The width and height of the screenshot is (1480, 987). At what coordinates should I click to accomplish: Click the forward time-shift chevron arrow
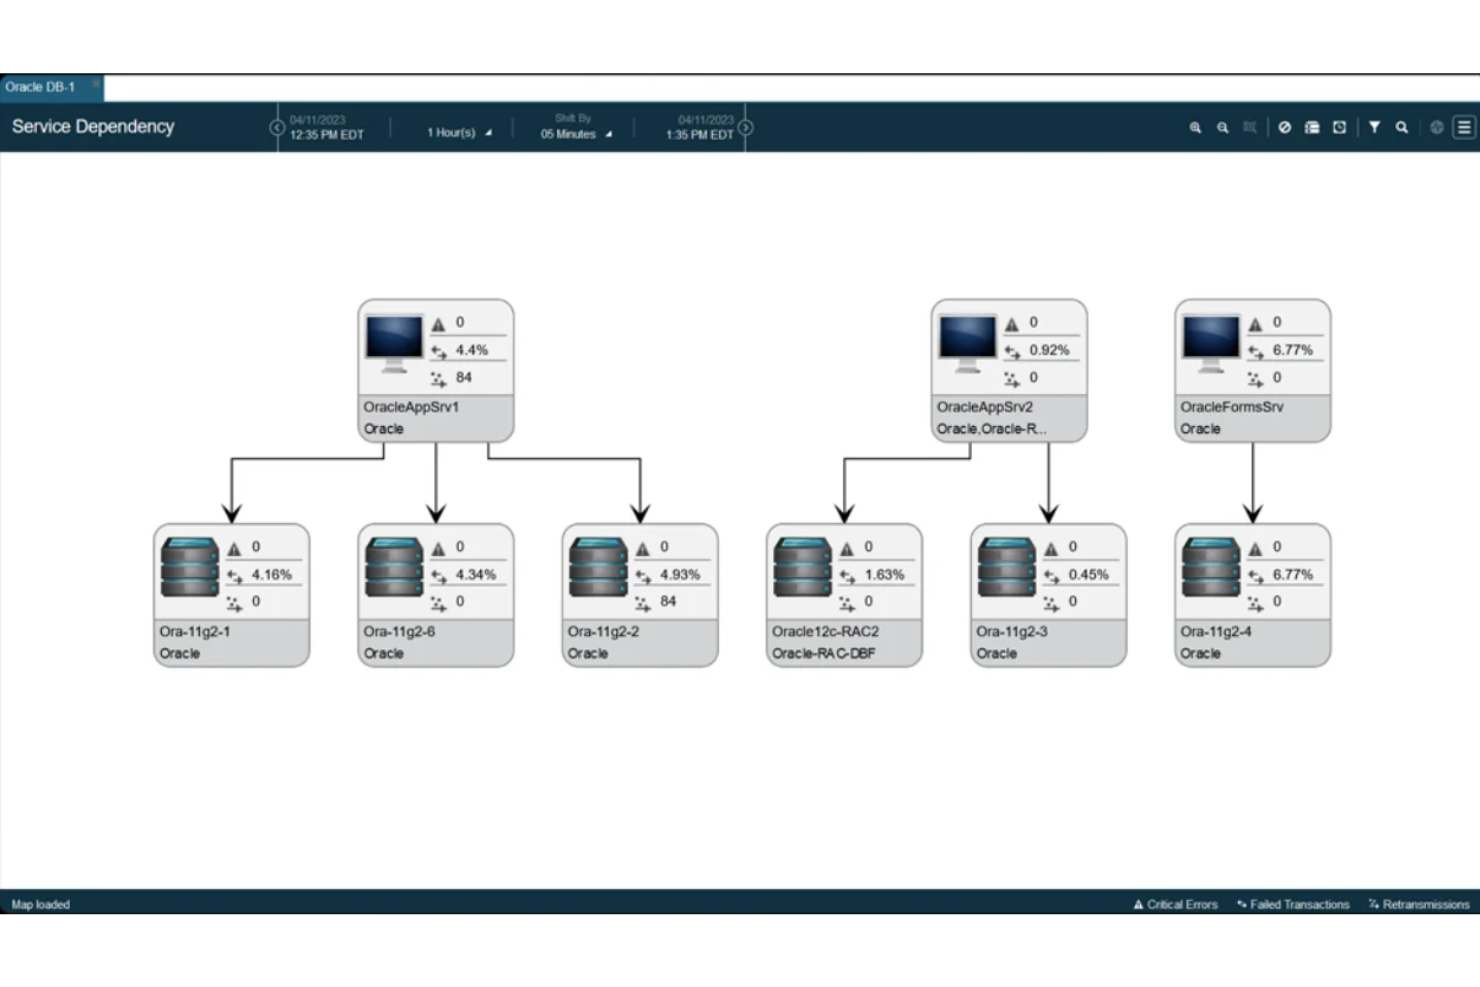[745, 128]
